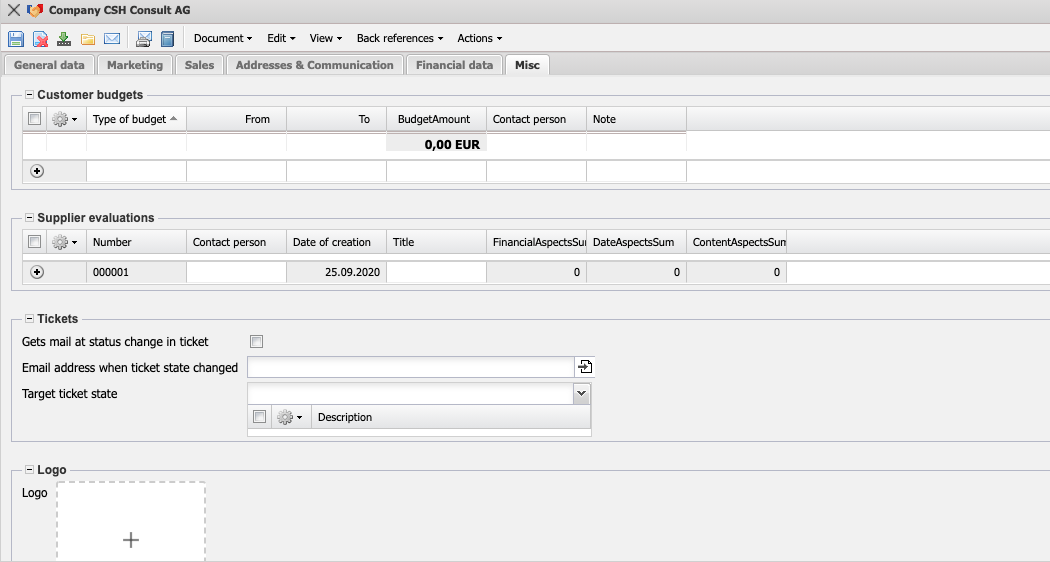Sort by Type of budget column header
Viewport: 1050px width, 562px height.
[x=135, y=119]
